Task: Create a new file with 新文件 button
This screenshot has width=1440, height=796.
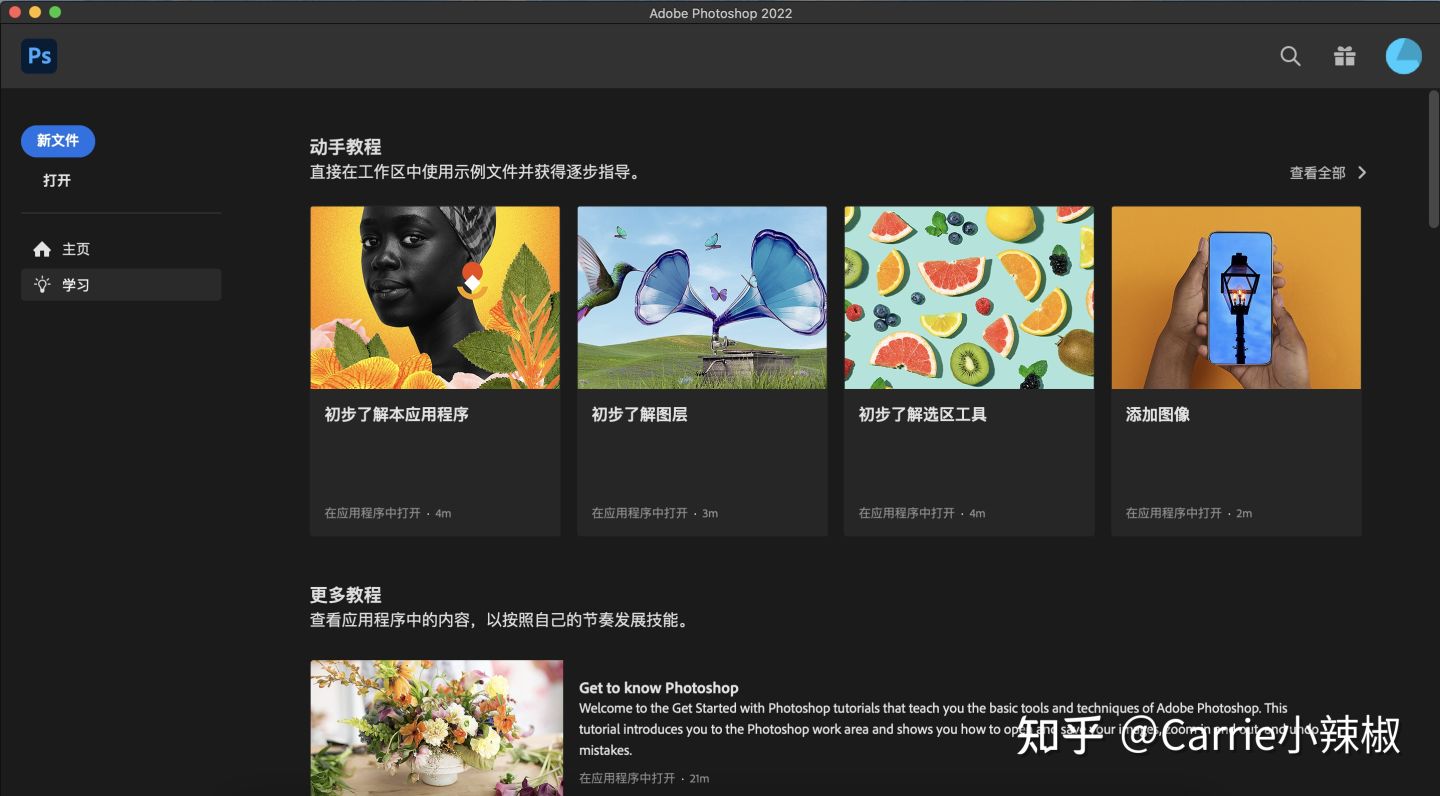Action: pos(58,141)
